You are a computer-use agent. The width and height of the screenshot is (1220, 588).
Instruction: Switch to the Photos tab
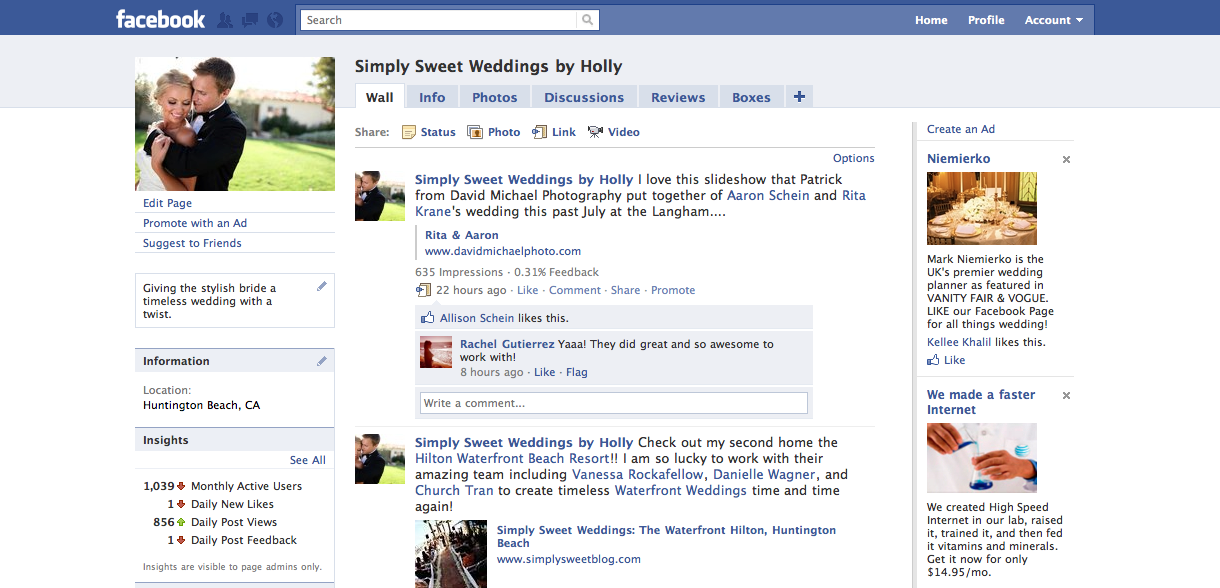(495, 97)
